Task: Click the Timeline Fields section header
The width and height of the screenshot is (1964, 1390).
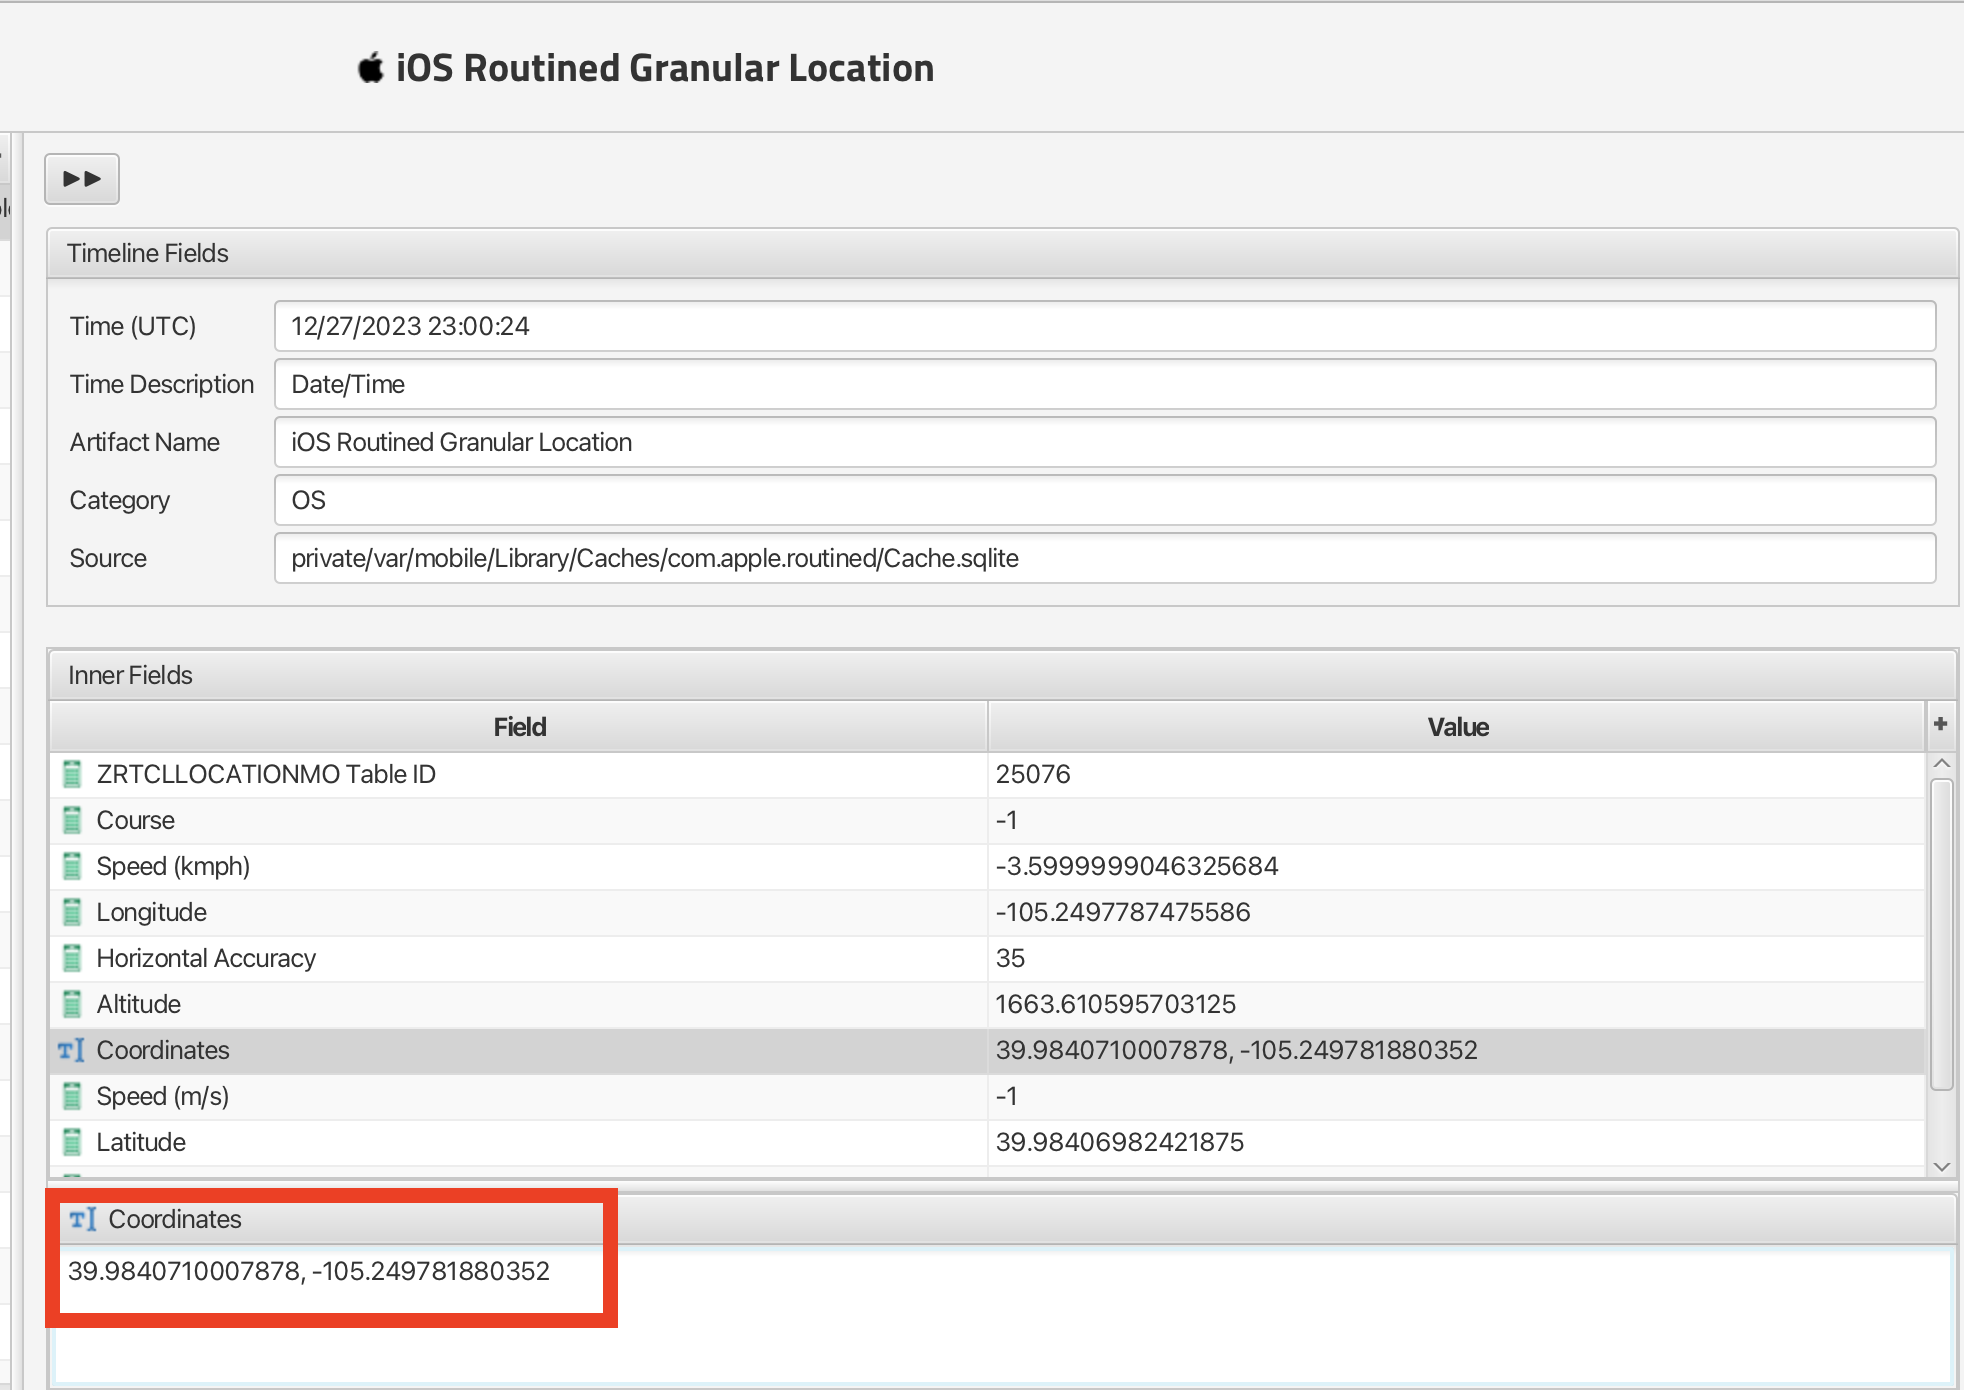Action: (x=1002, y=253)
